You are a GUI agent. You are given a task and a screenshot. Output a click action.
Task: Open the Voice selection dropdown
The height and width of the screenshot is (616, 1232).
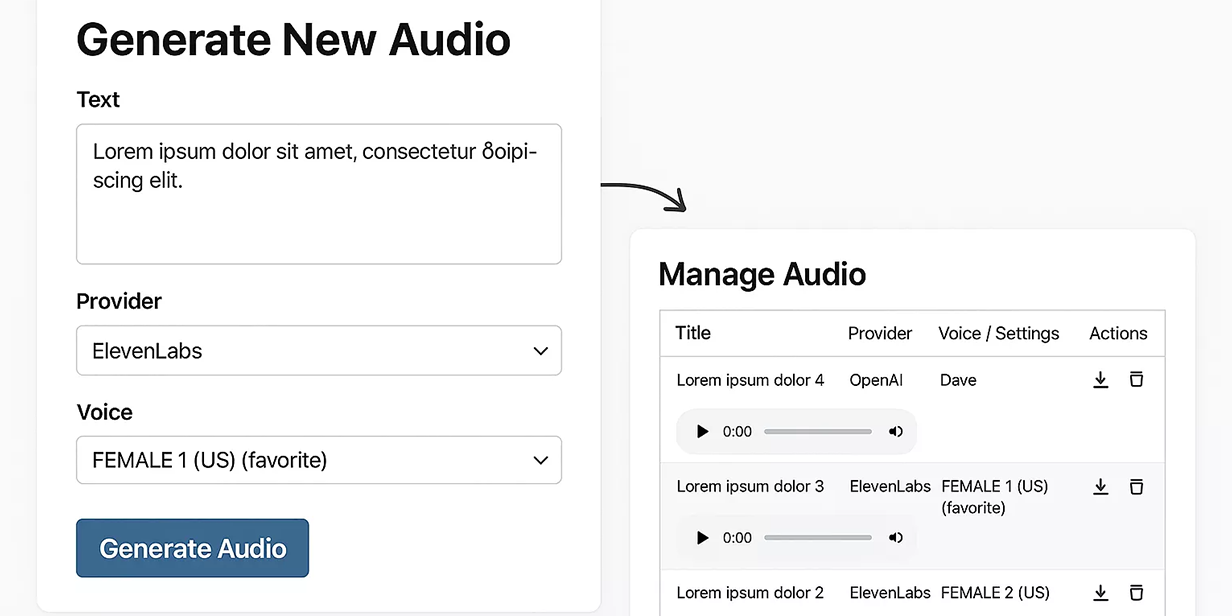tap(319, 460)
